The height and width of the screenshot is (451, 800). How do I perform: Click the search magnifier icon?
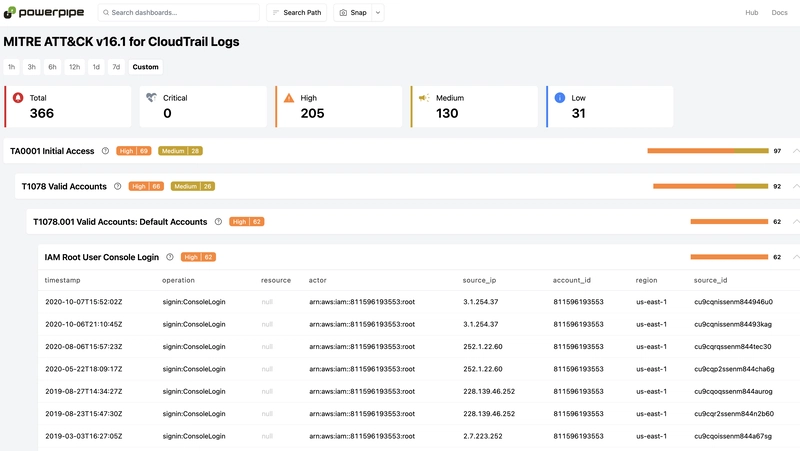click(106, 13)
